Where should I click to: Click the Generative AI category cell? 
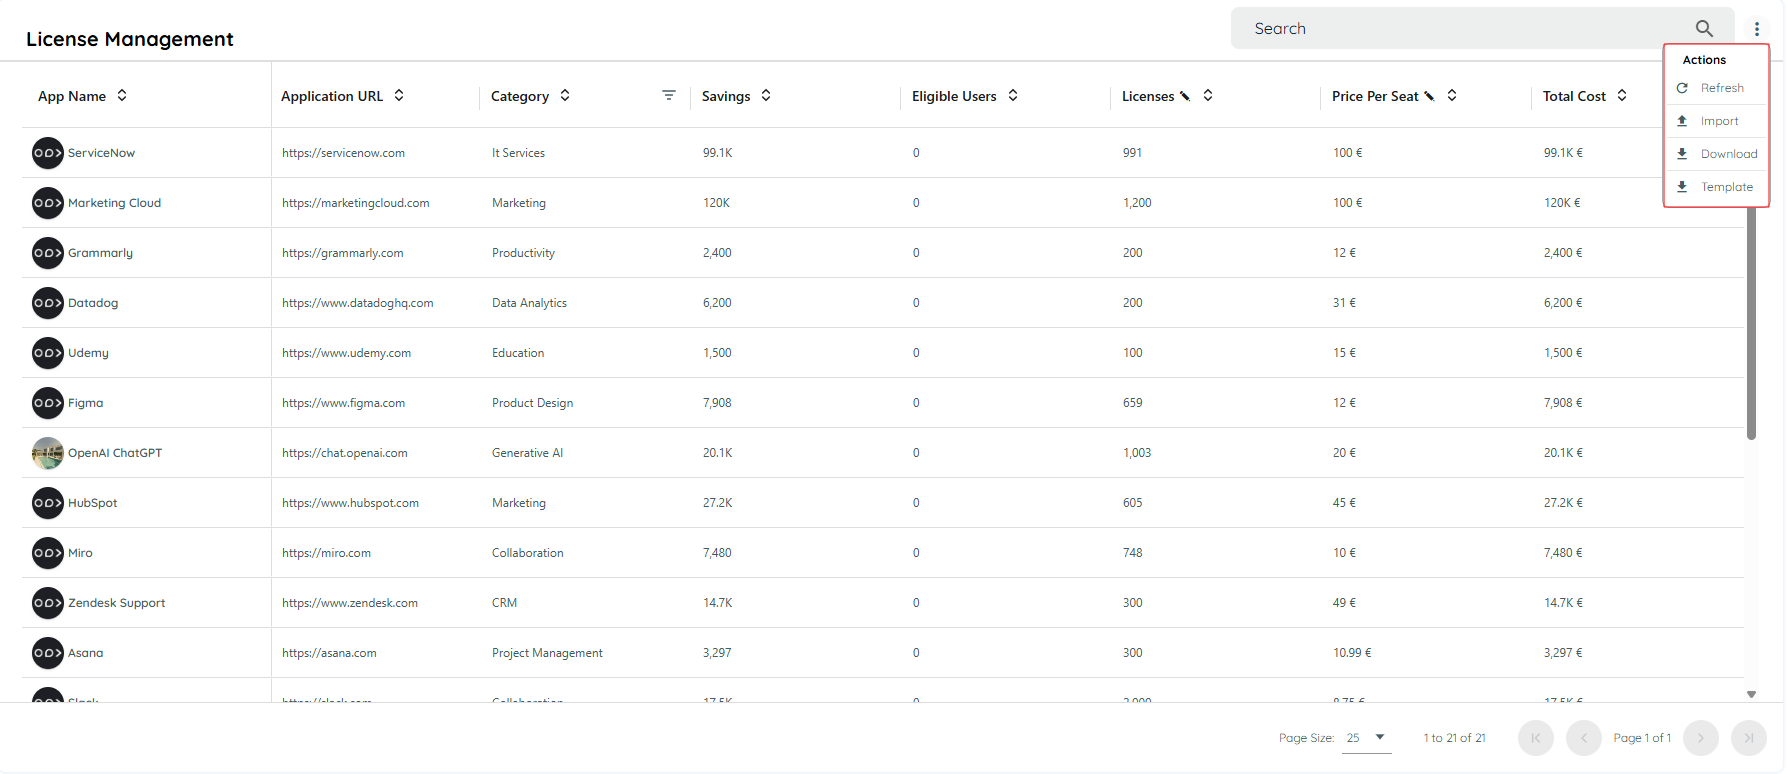pyautogui.click(x=527, y=453)
